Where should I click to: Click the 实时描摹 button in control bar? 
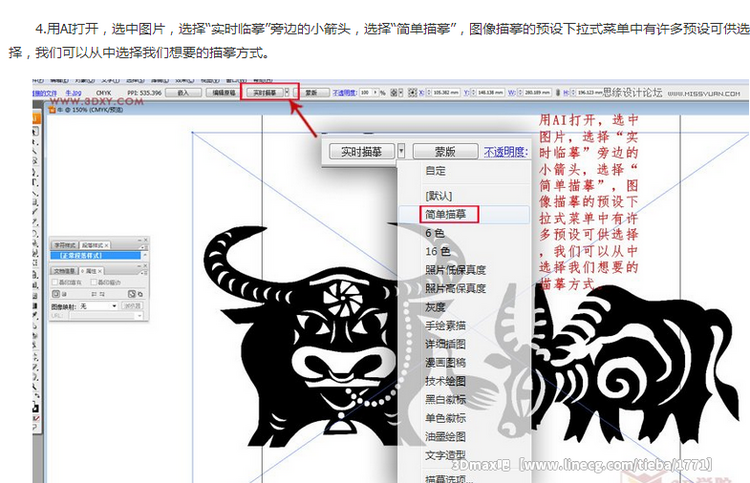click(265, 92)
